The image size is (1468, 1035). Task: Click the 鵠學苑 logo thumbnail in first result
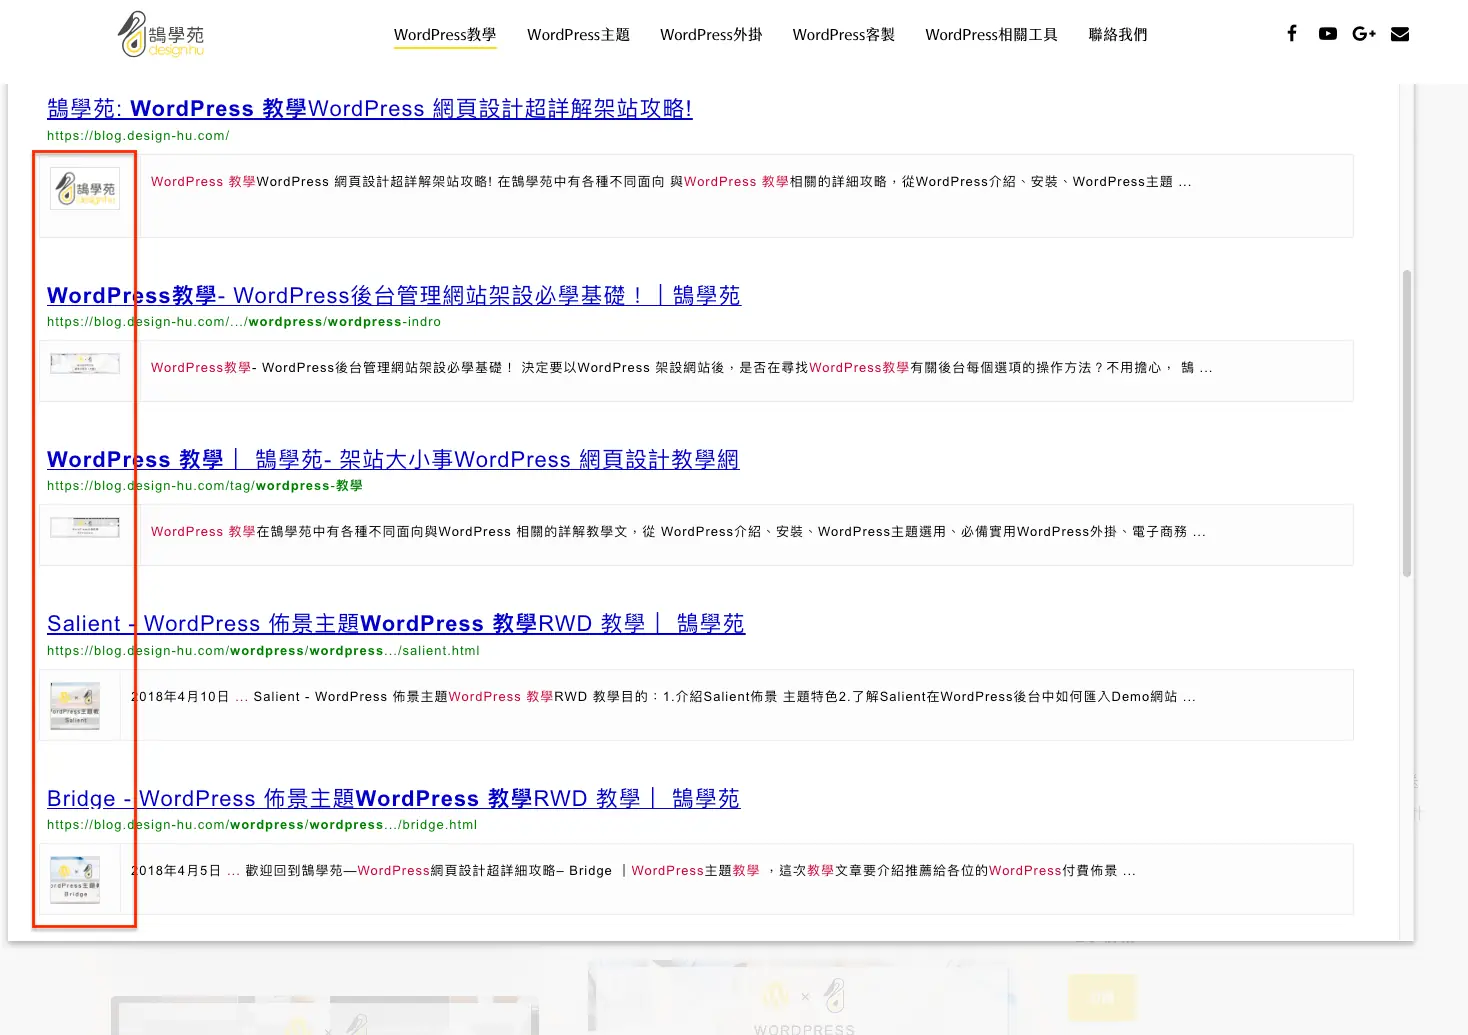pos(85,188)
